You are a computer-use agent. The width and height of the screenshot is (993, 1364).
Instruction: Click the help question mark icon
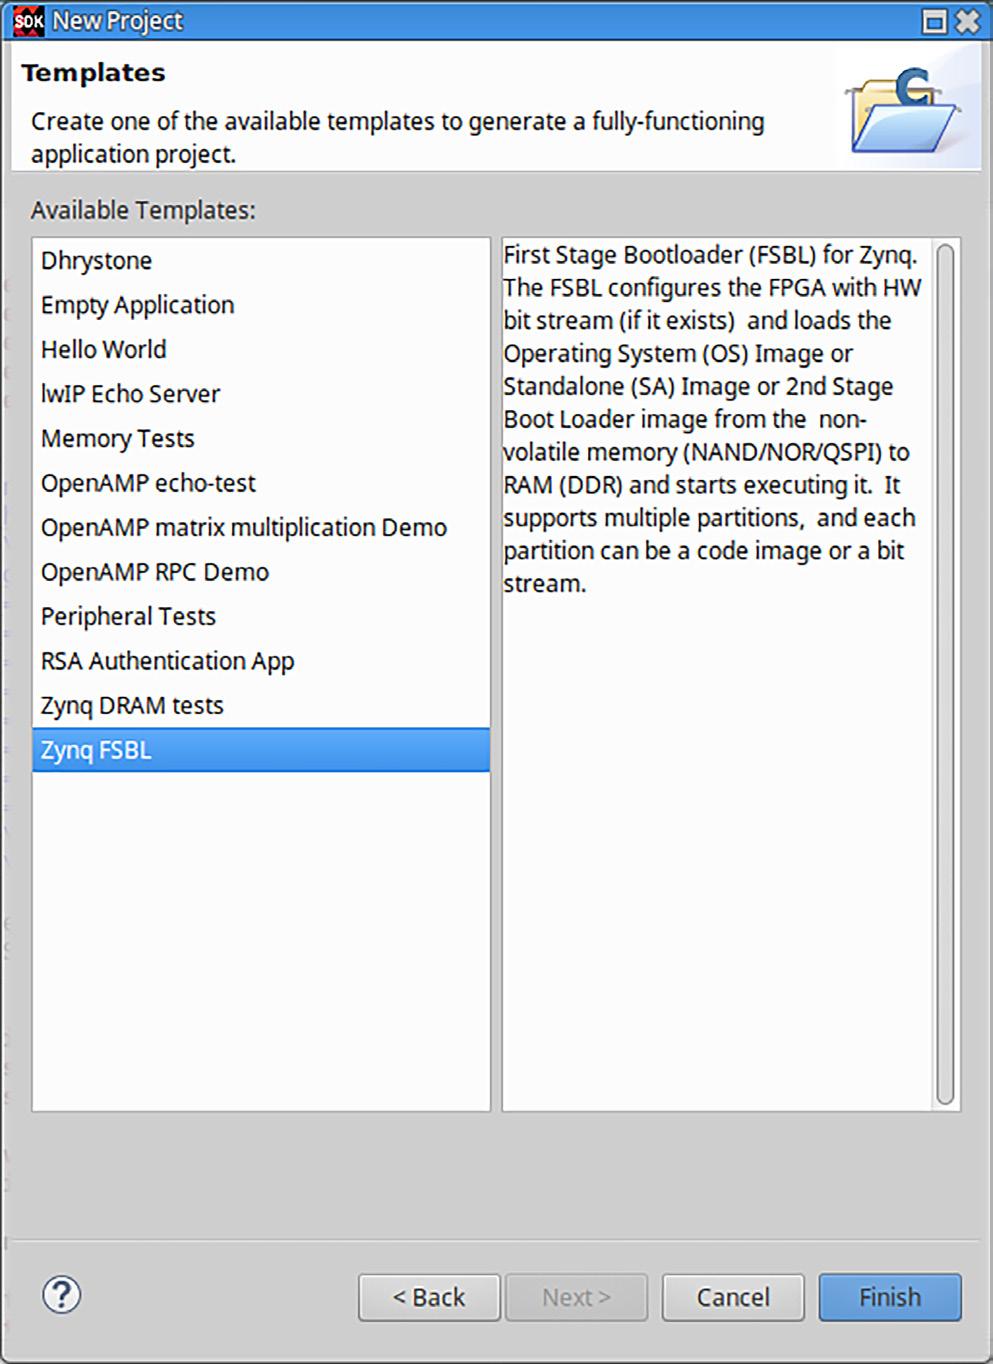(x=61, y=1295)
